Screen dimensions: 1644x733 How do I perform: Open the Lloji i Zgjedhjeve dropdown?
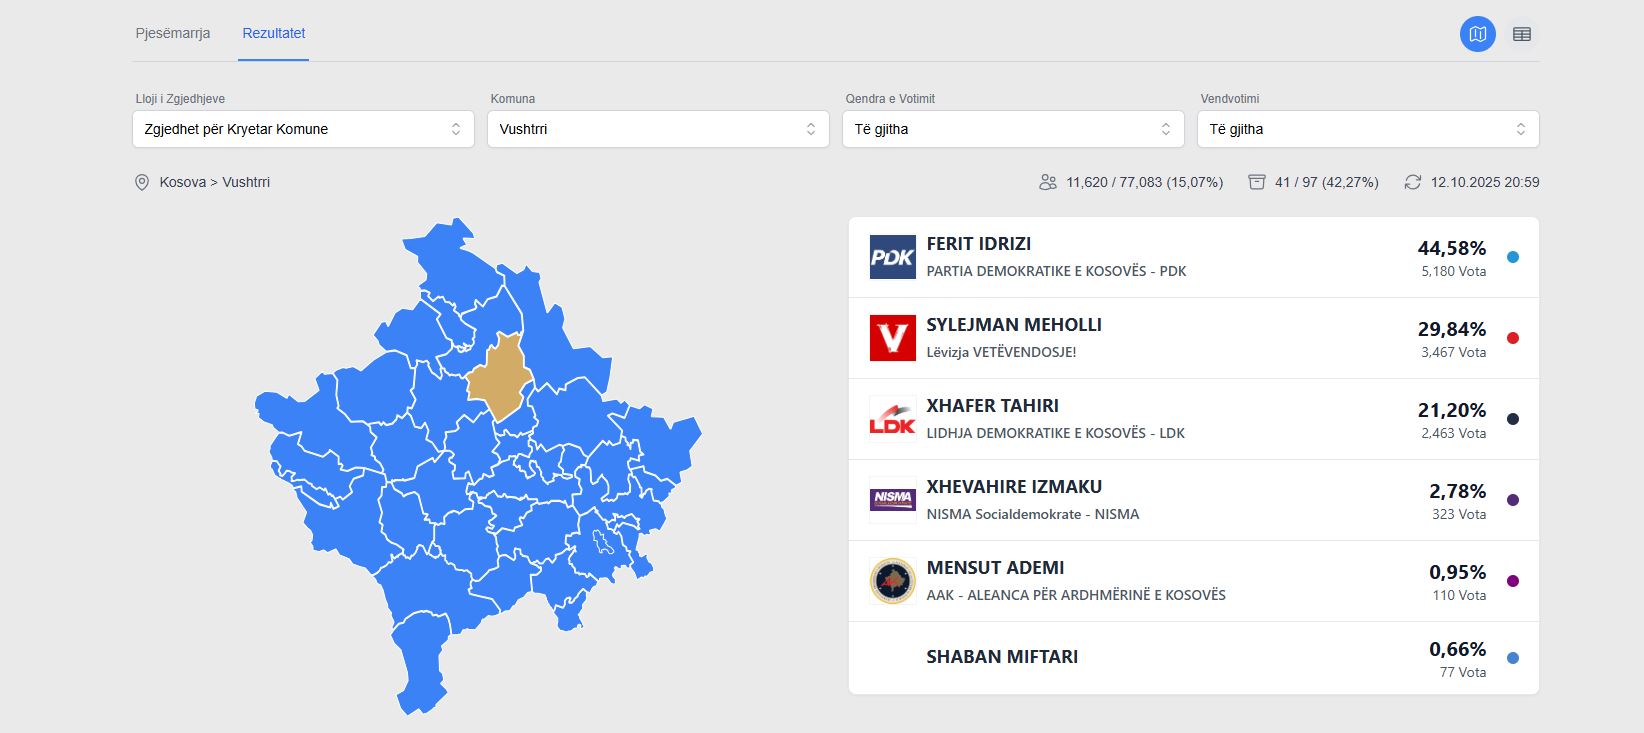tap(303, 129)
